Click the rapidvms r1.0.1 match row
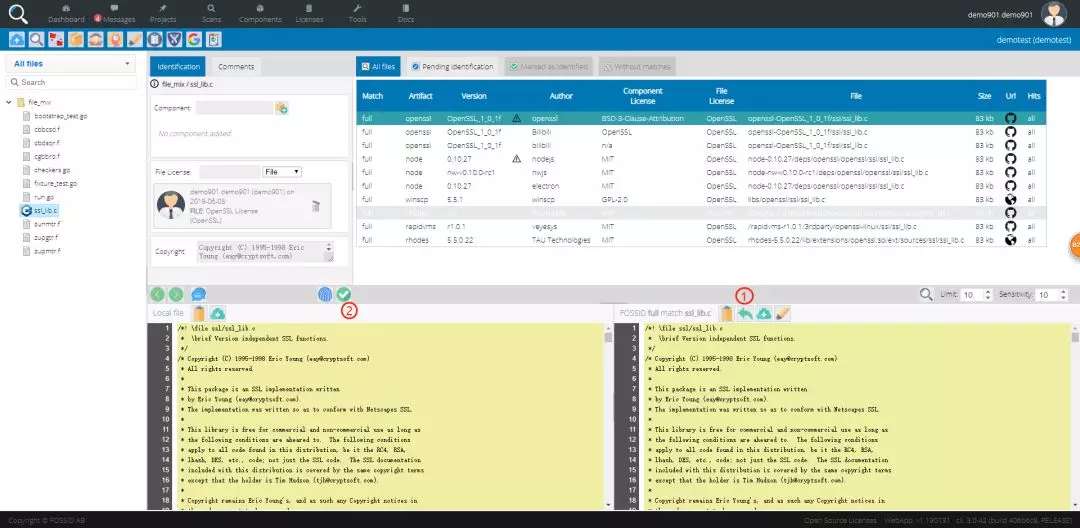The height and width of the screenshot is (528, 1080). pyautogui.click(x=700, y=226)
